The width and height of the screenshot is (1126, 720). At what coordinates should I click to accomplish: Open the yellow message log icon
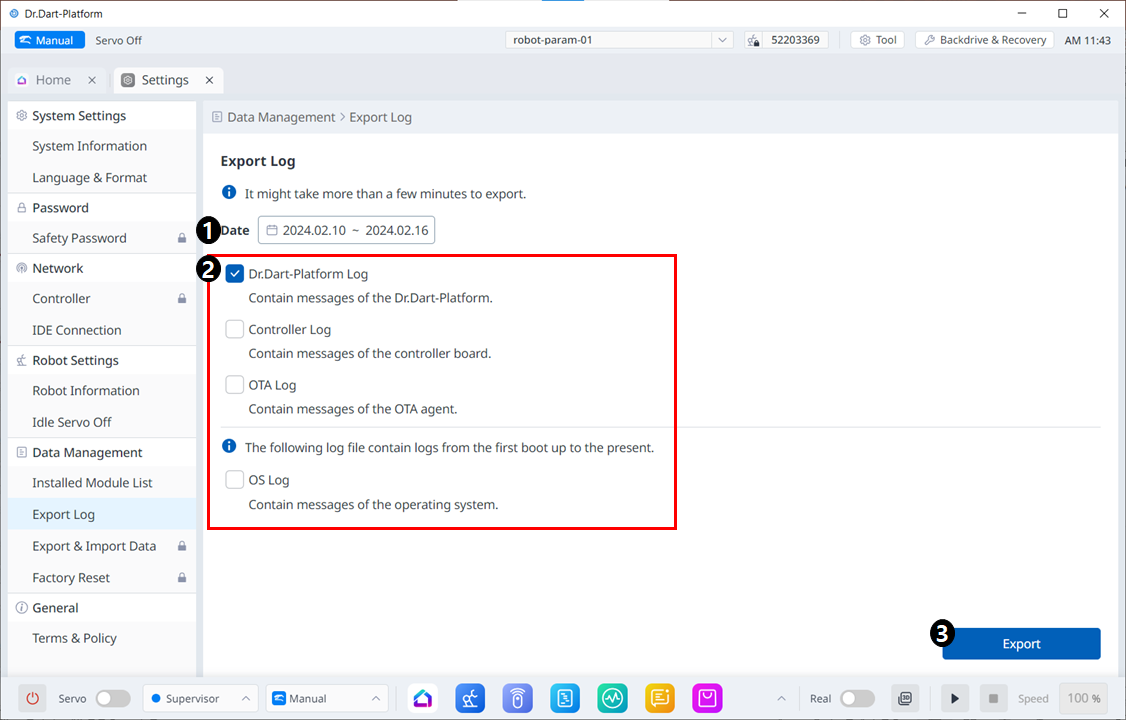[660, 698]
